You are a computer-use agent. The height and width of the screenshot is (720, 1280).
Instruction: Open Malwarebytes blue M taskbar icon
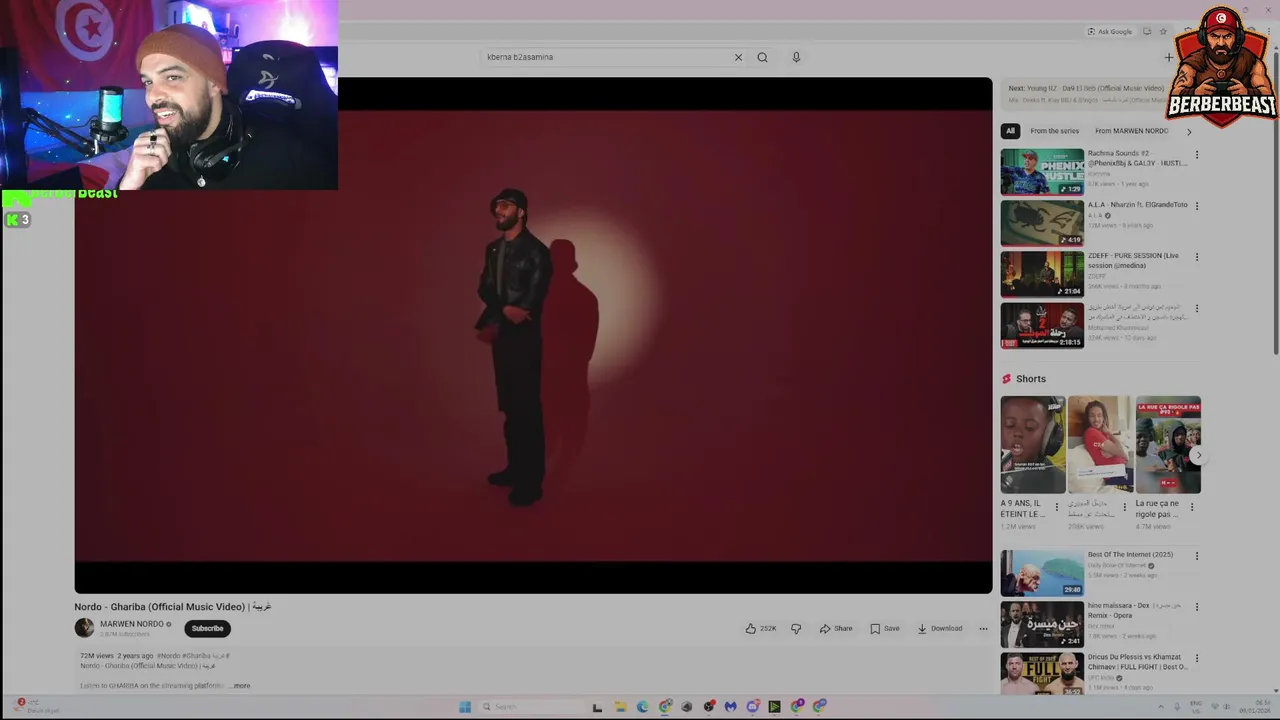coord(731,707)
